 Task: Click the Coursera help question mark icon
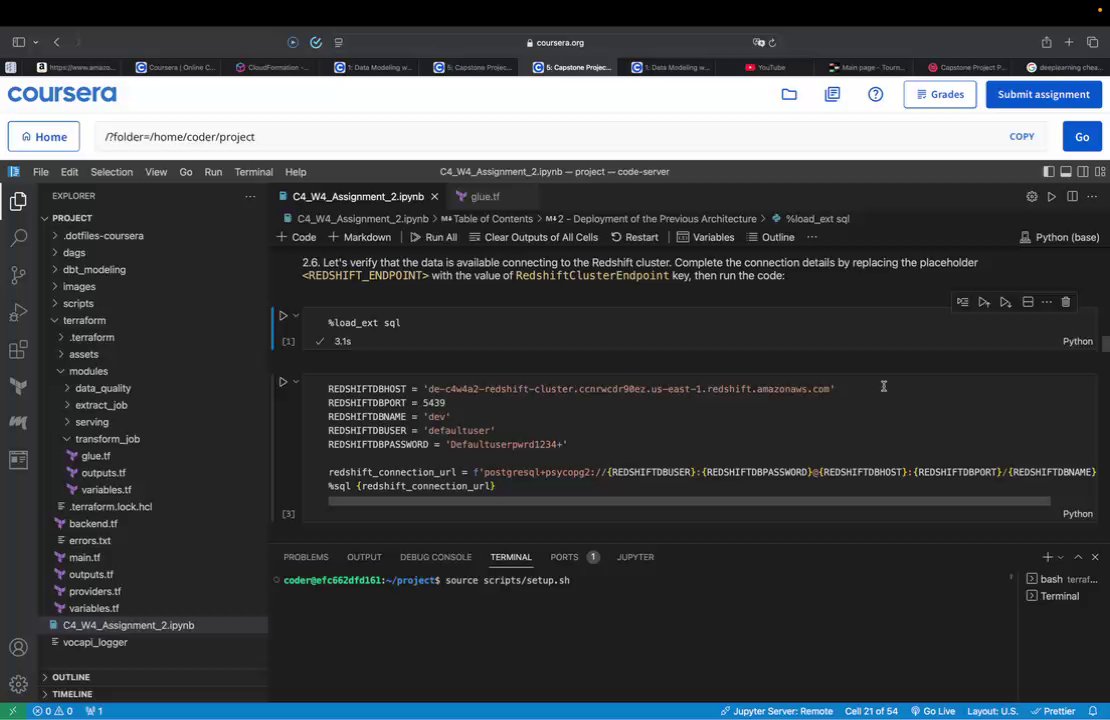pyautogui.click(x=875, y=94)
